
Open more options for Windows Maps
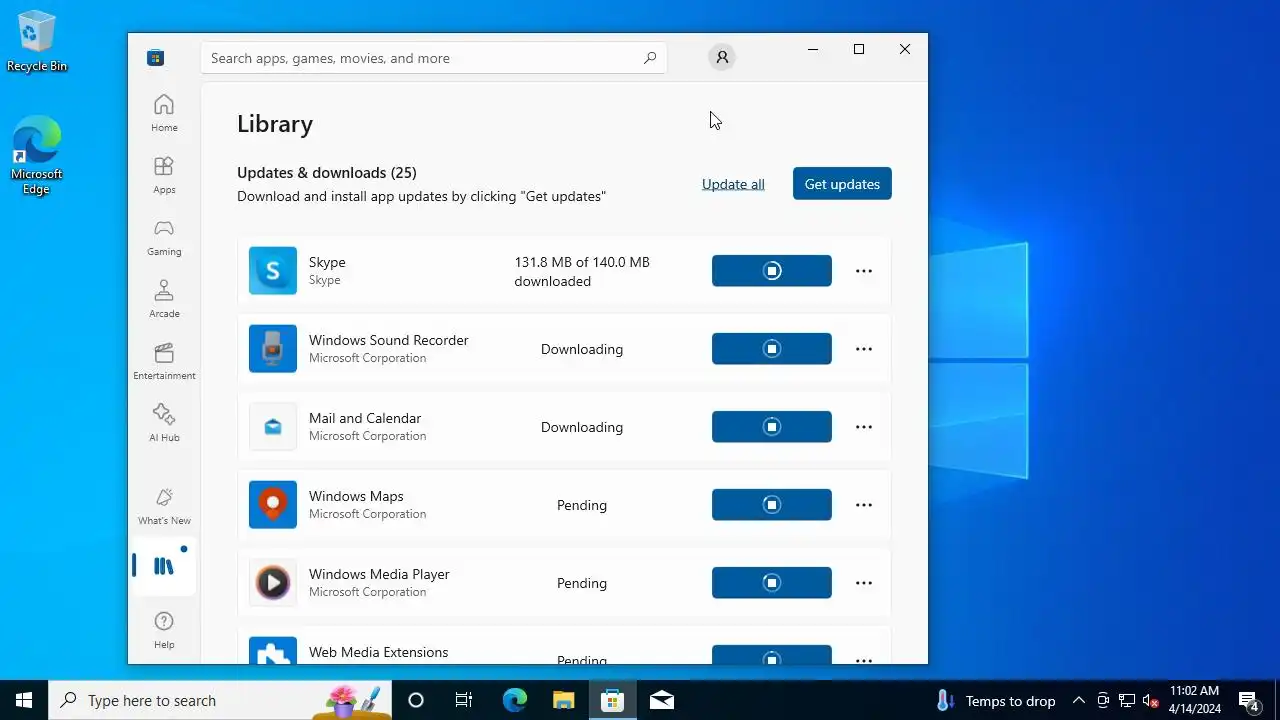[864, 505]
